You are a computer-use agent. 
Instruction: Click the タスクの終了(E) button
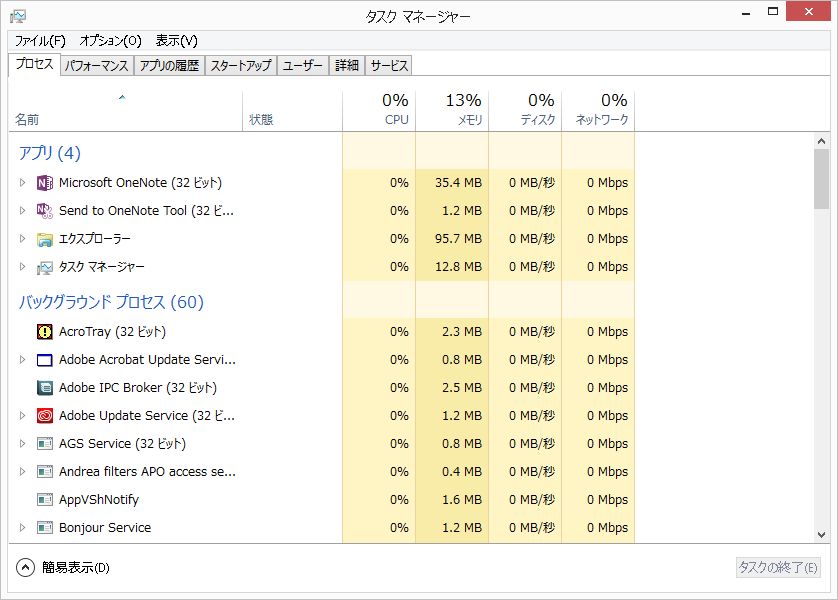click(x=778, y=567)
